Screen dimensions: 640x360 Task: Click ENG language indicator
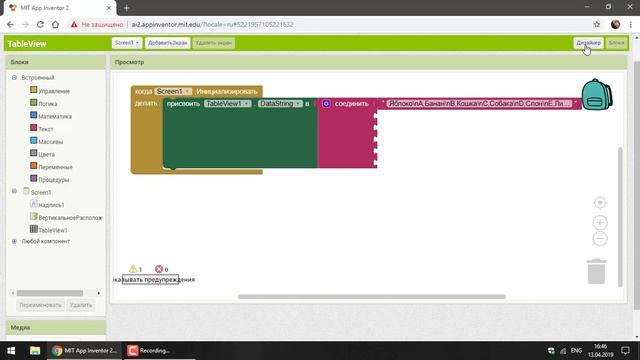[x=576, y=351]
